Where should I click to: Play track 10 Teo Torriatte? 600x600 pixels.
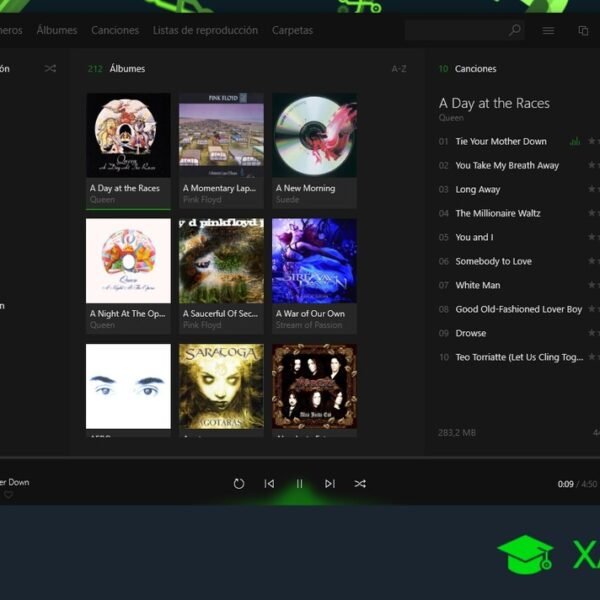519,357
